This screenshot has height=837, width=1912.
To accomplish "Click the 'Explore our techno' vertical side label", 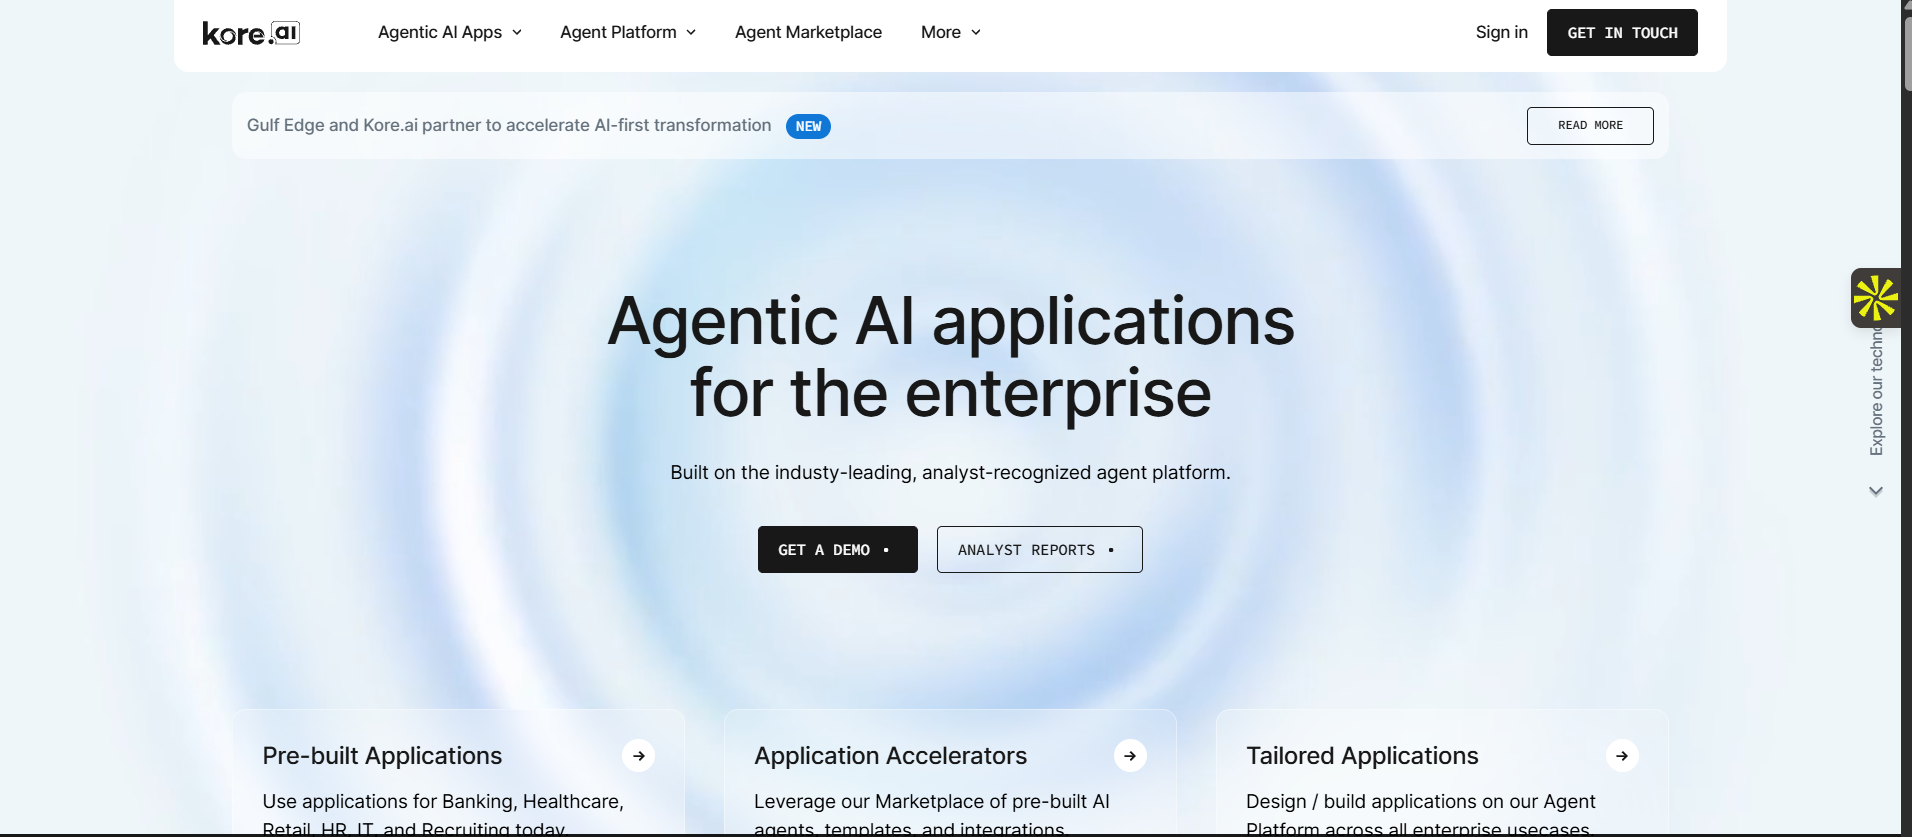I will 1877,392.
